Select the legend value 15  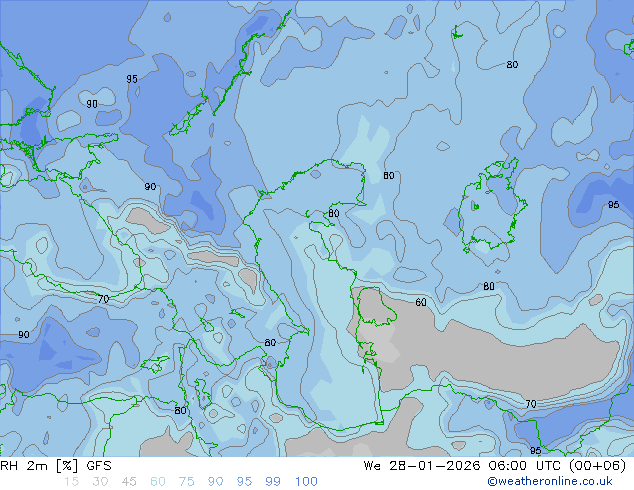coord(71,482)
